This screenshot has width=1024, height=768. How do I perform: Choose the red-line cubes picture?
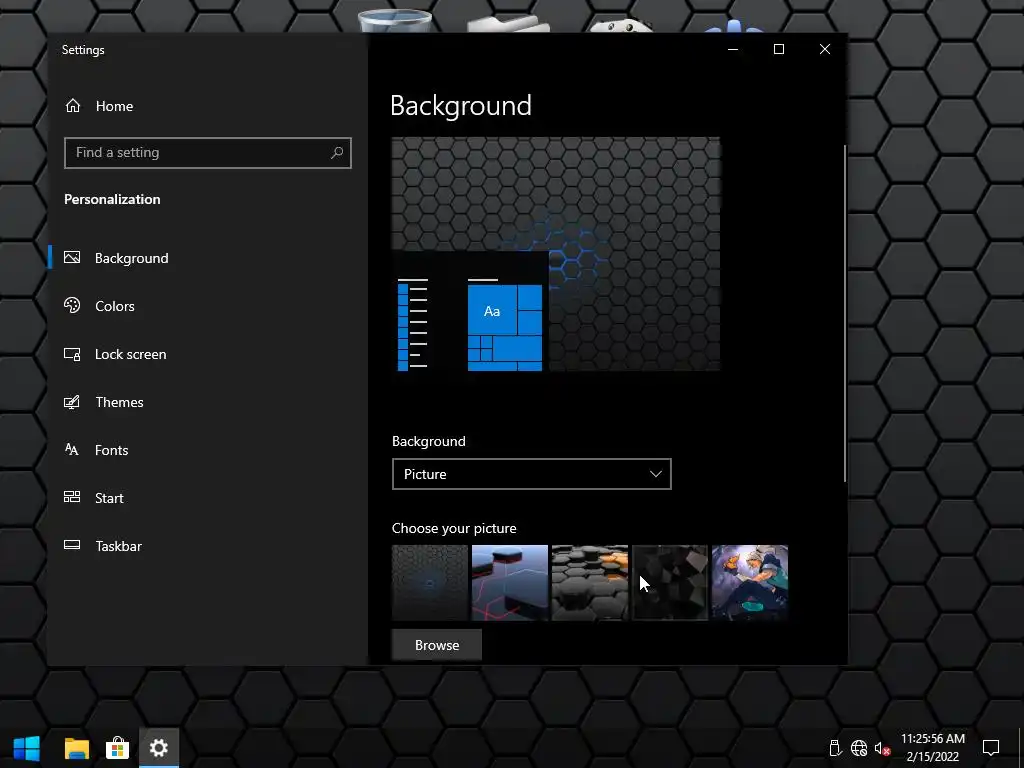click(x=509, y=583)
